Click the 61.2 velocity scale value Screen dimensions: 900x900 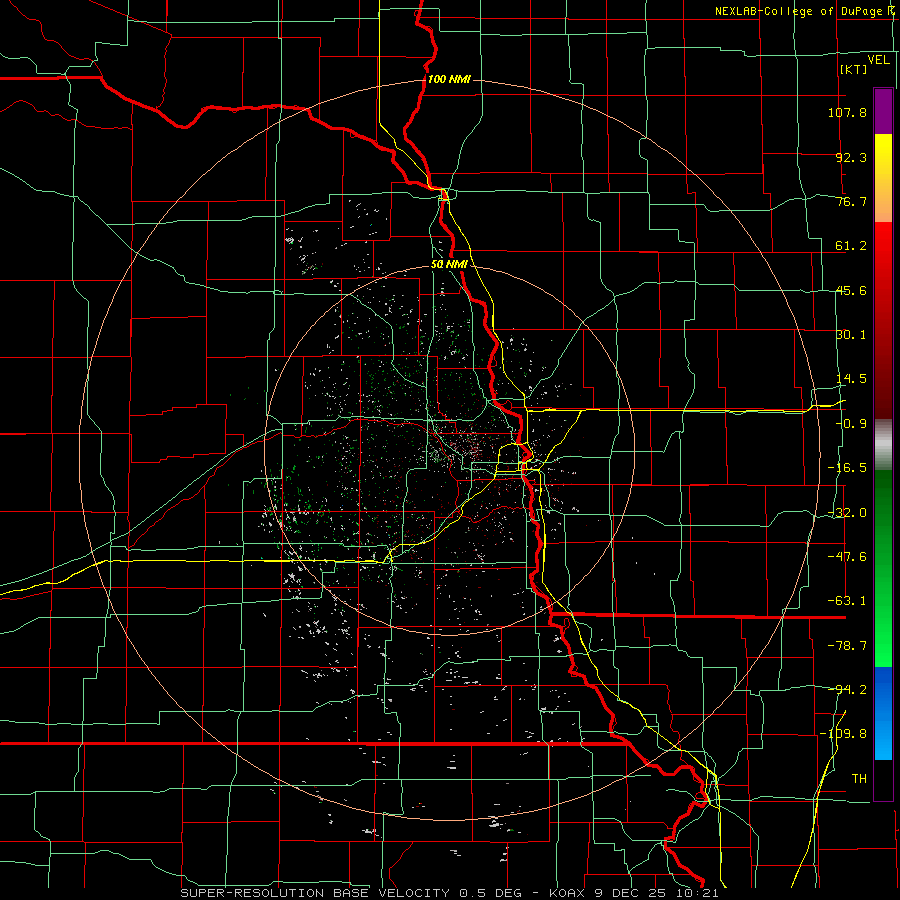click(851, 246)
